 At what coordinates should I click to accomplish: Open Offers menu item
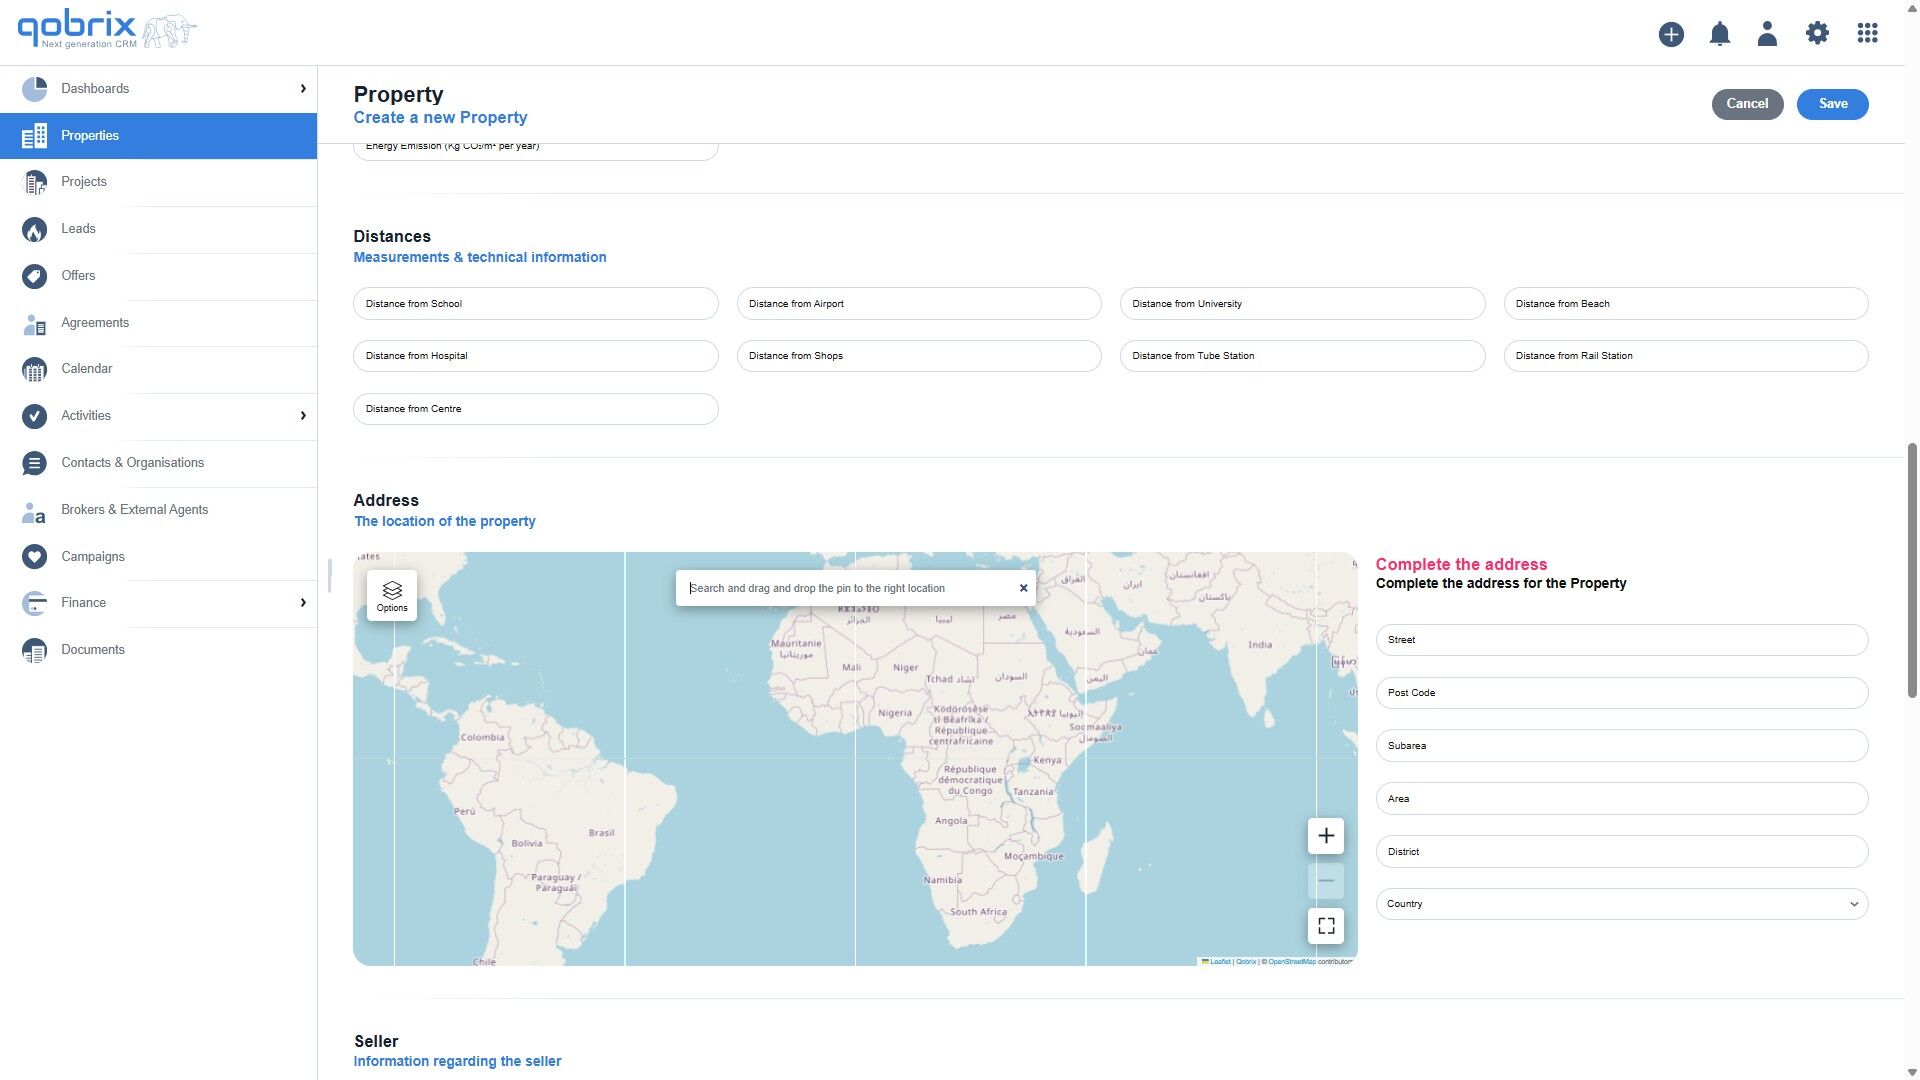pos(158,276)
